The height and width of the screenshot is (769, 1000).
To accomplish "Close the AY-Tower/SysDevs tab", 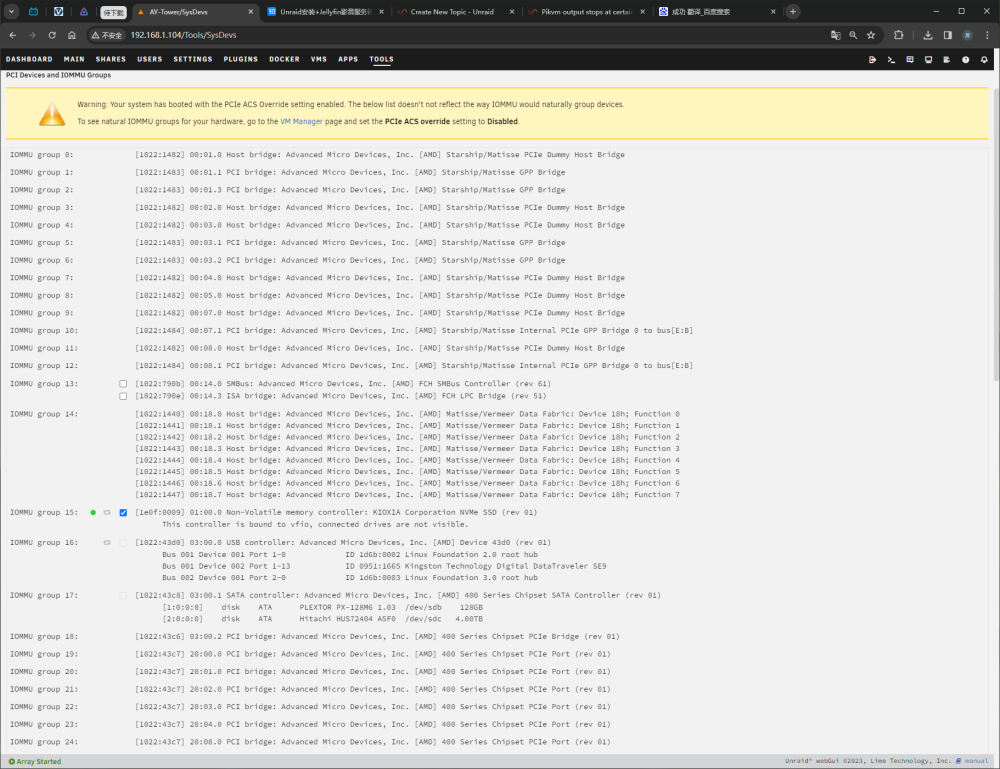I will pos(251,11).
